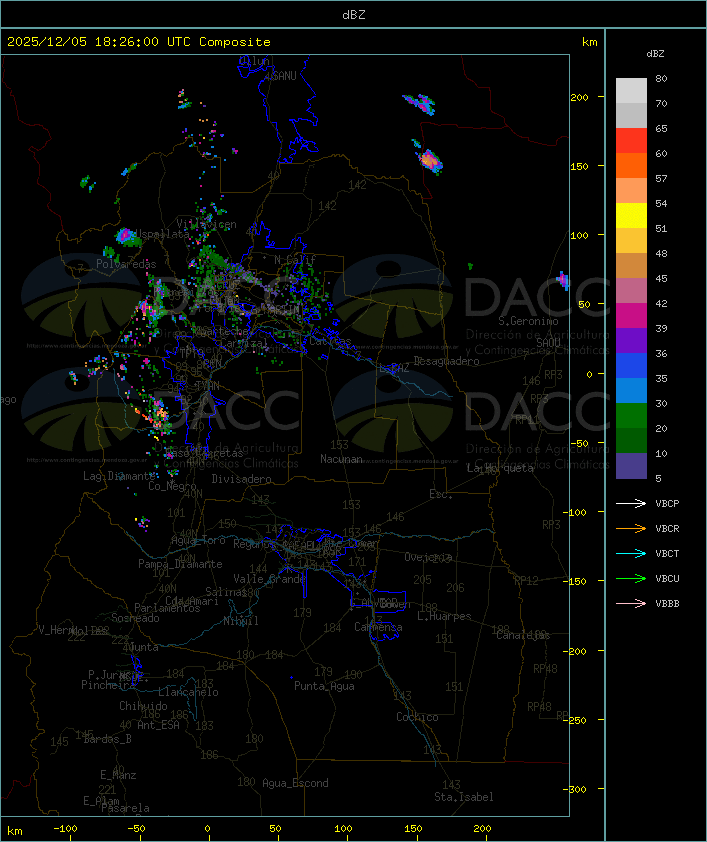The height and width of the screenshot is (842, 707).
Task: Click the pink VBBB arrow symbol
Action: (631, 604)
